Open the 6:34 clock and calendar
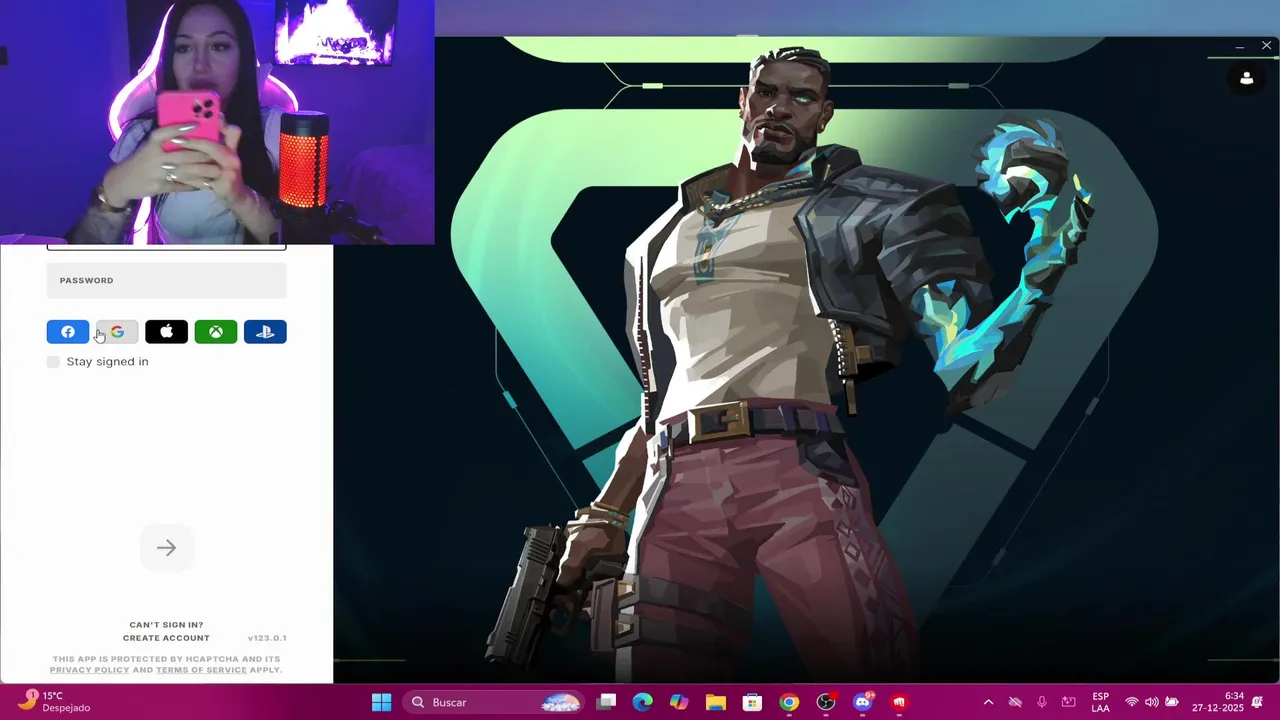 1217,702
